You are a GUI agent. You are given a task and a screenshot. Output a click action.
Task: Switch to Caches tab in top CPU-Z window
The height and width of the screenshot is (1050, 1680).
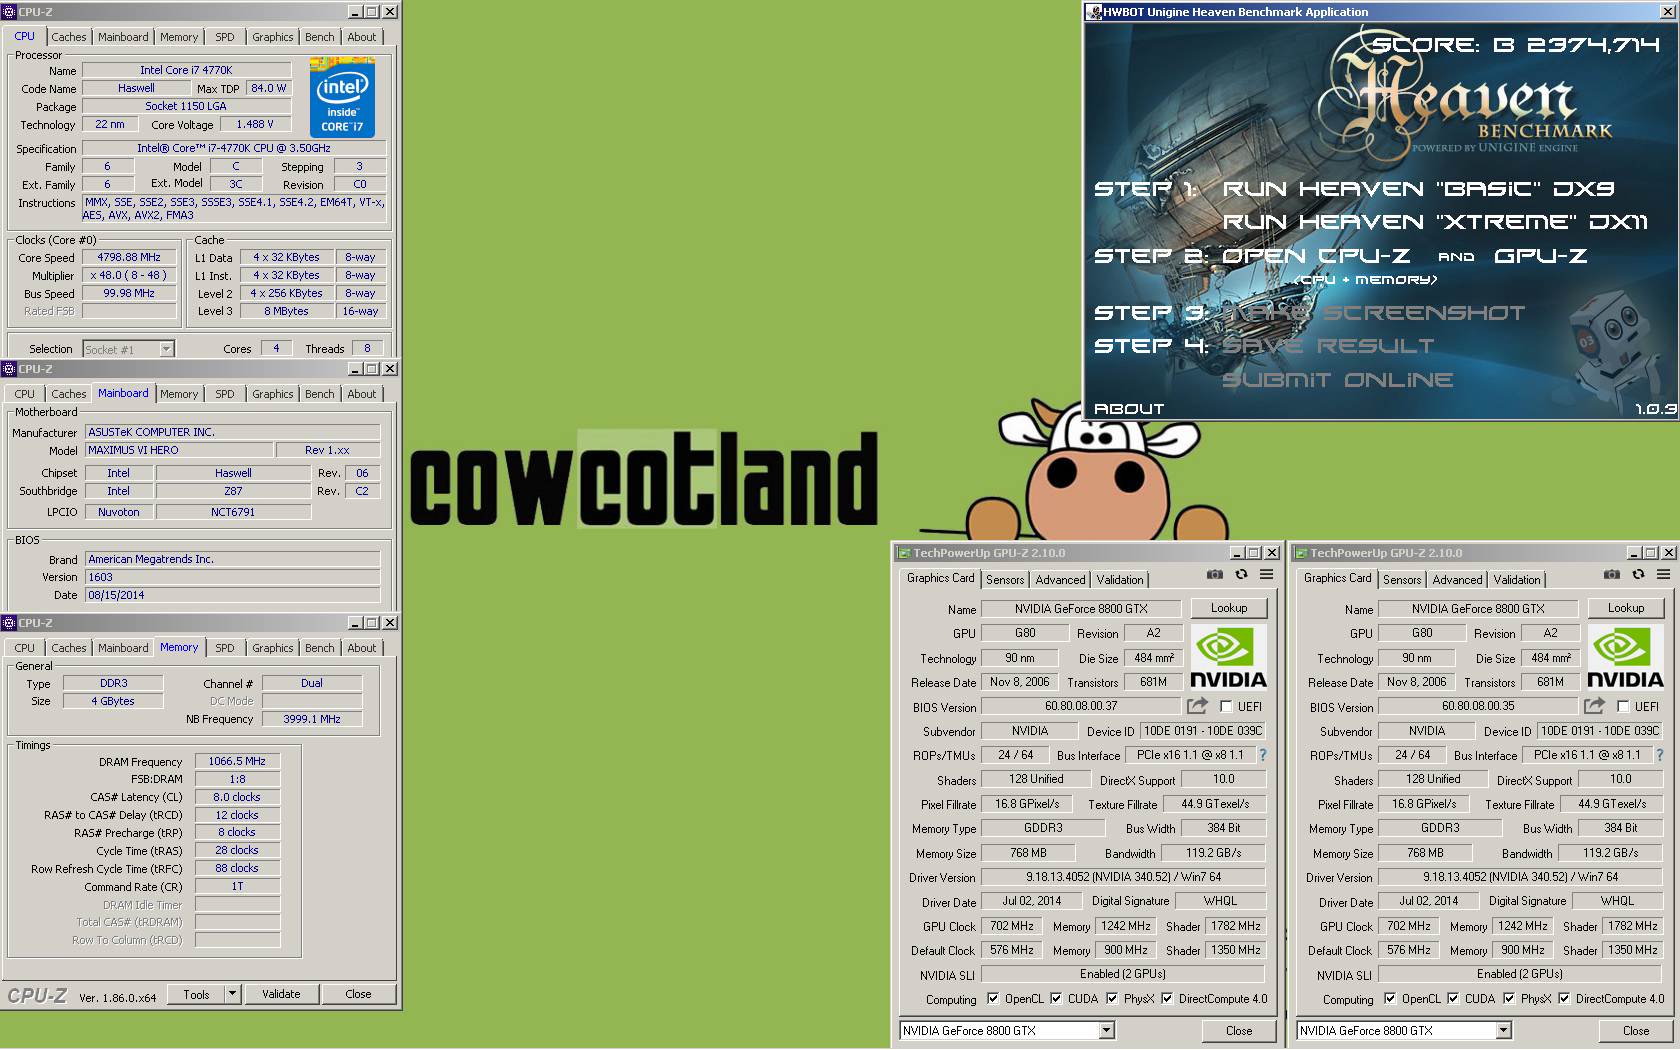[x=69, y=37]
